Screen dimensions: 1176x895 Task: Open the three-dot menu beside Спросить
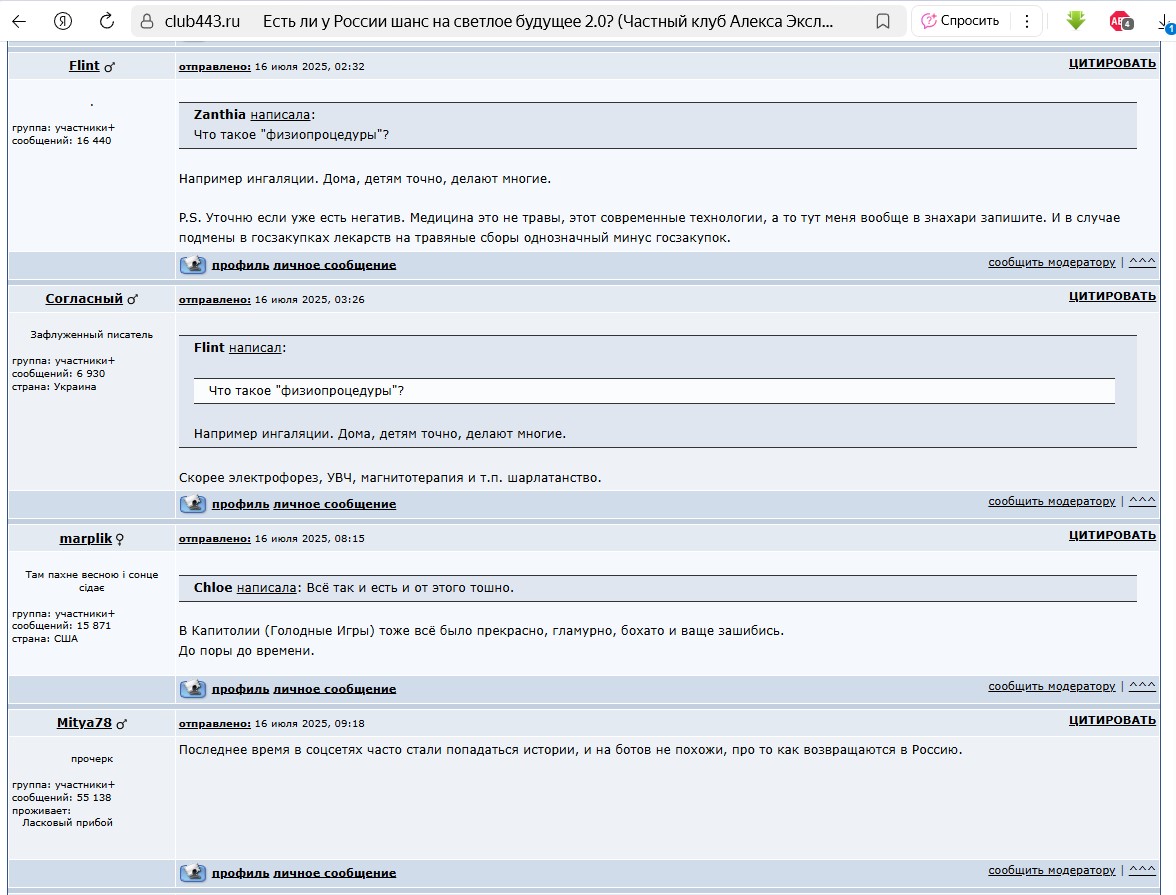[x=1027, y=21]
